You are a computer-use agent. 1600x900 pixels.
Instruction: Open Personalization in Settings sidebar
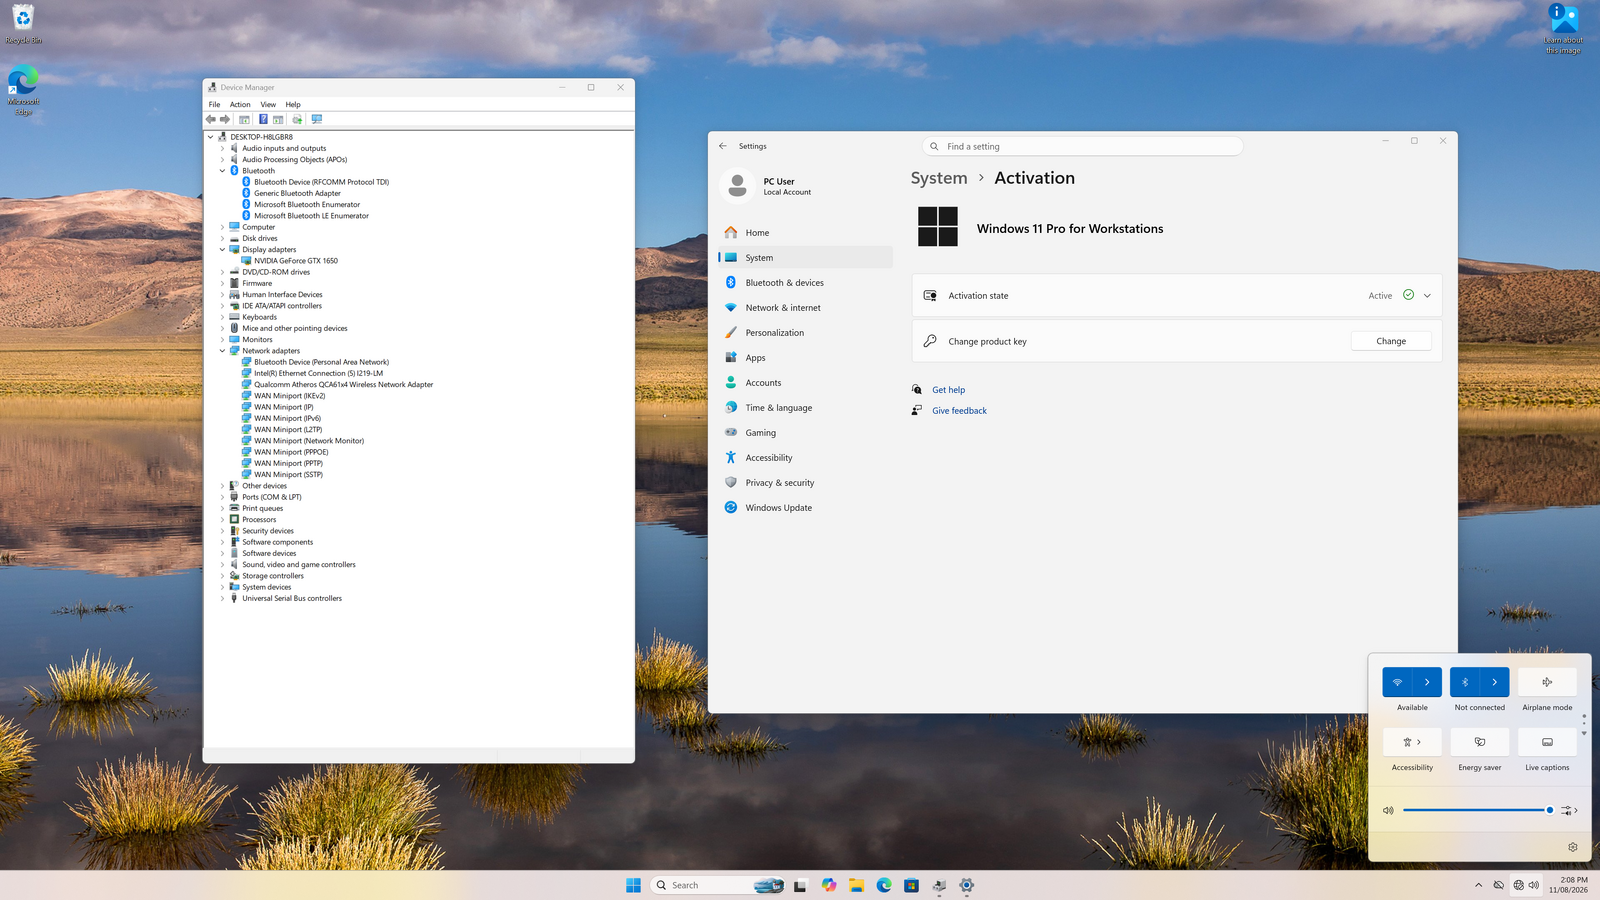coord(805,333)
